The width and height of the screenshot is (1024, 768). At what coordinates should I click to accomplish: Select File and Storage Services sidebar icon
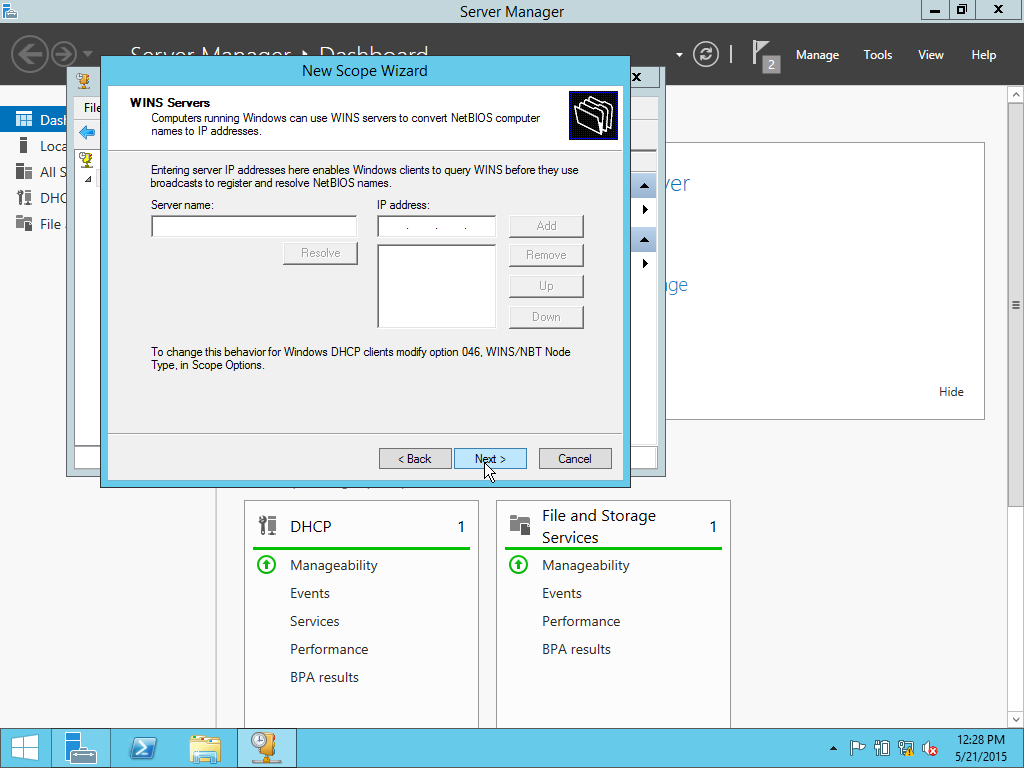(24, 223)
